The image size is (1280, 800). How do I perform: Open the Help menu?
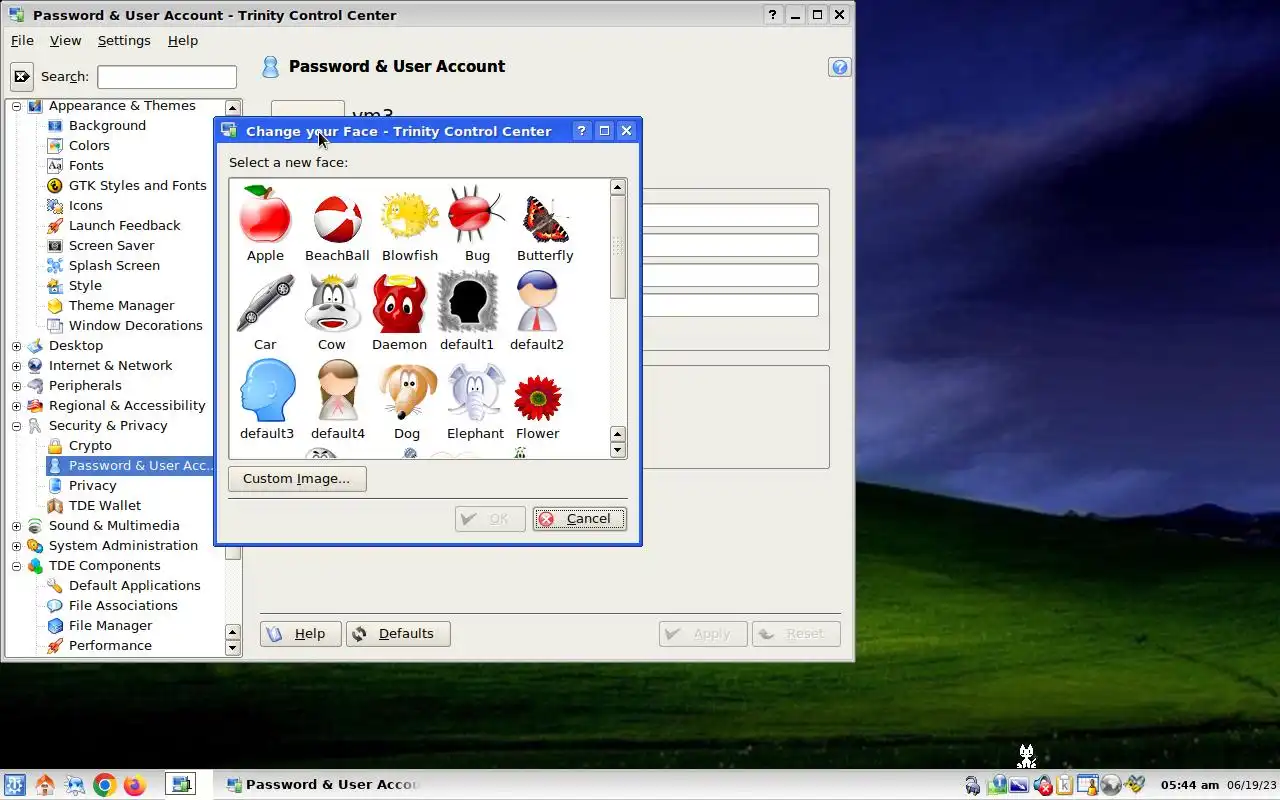coord(182,40)
